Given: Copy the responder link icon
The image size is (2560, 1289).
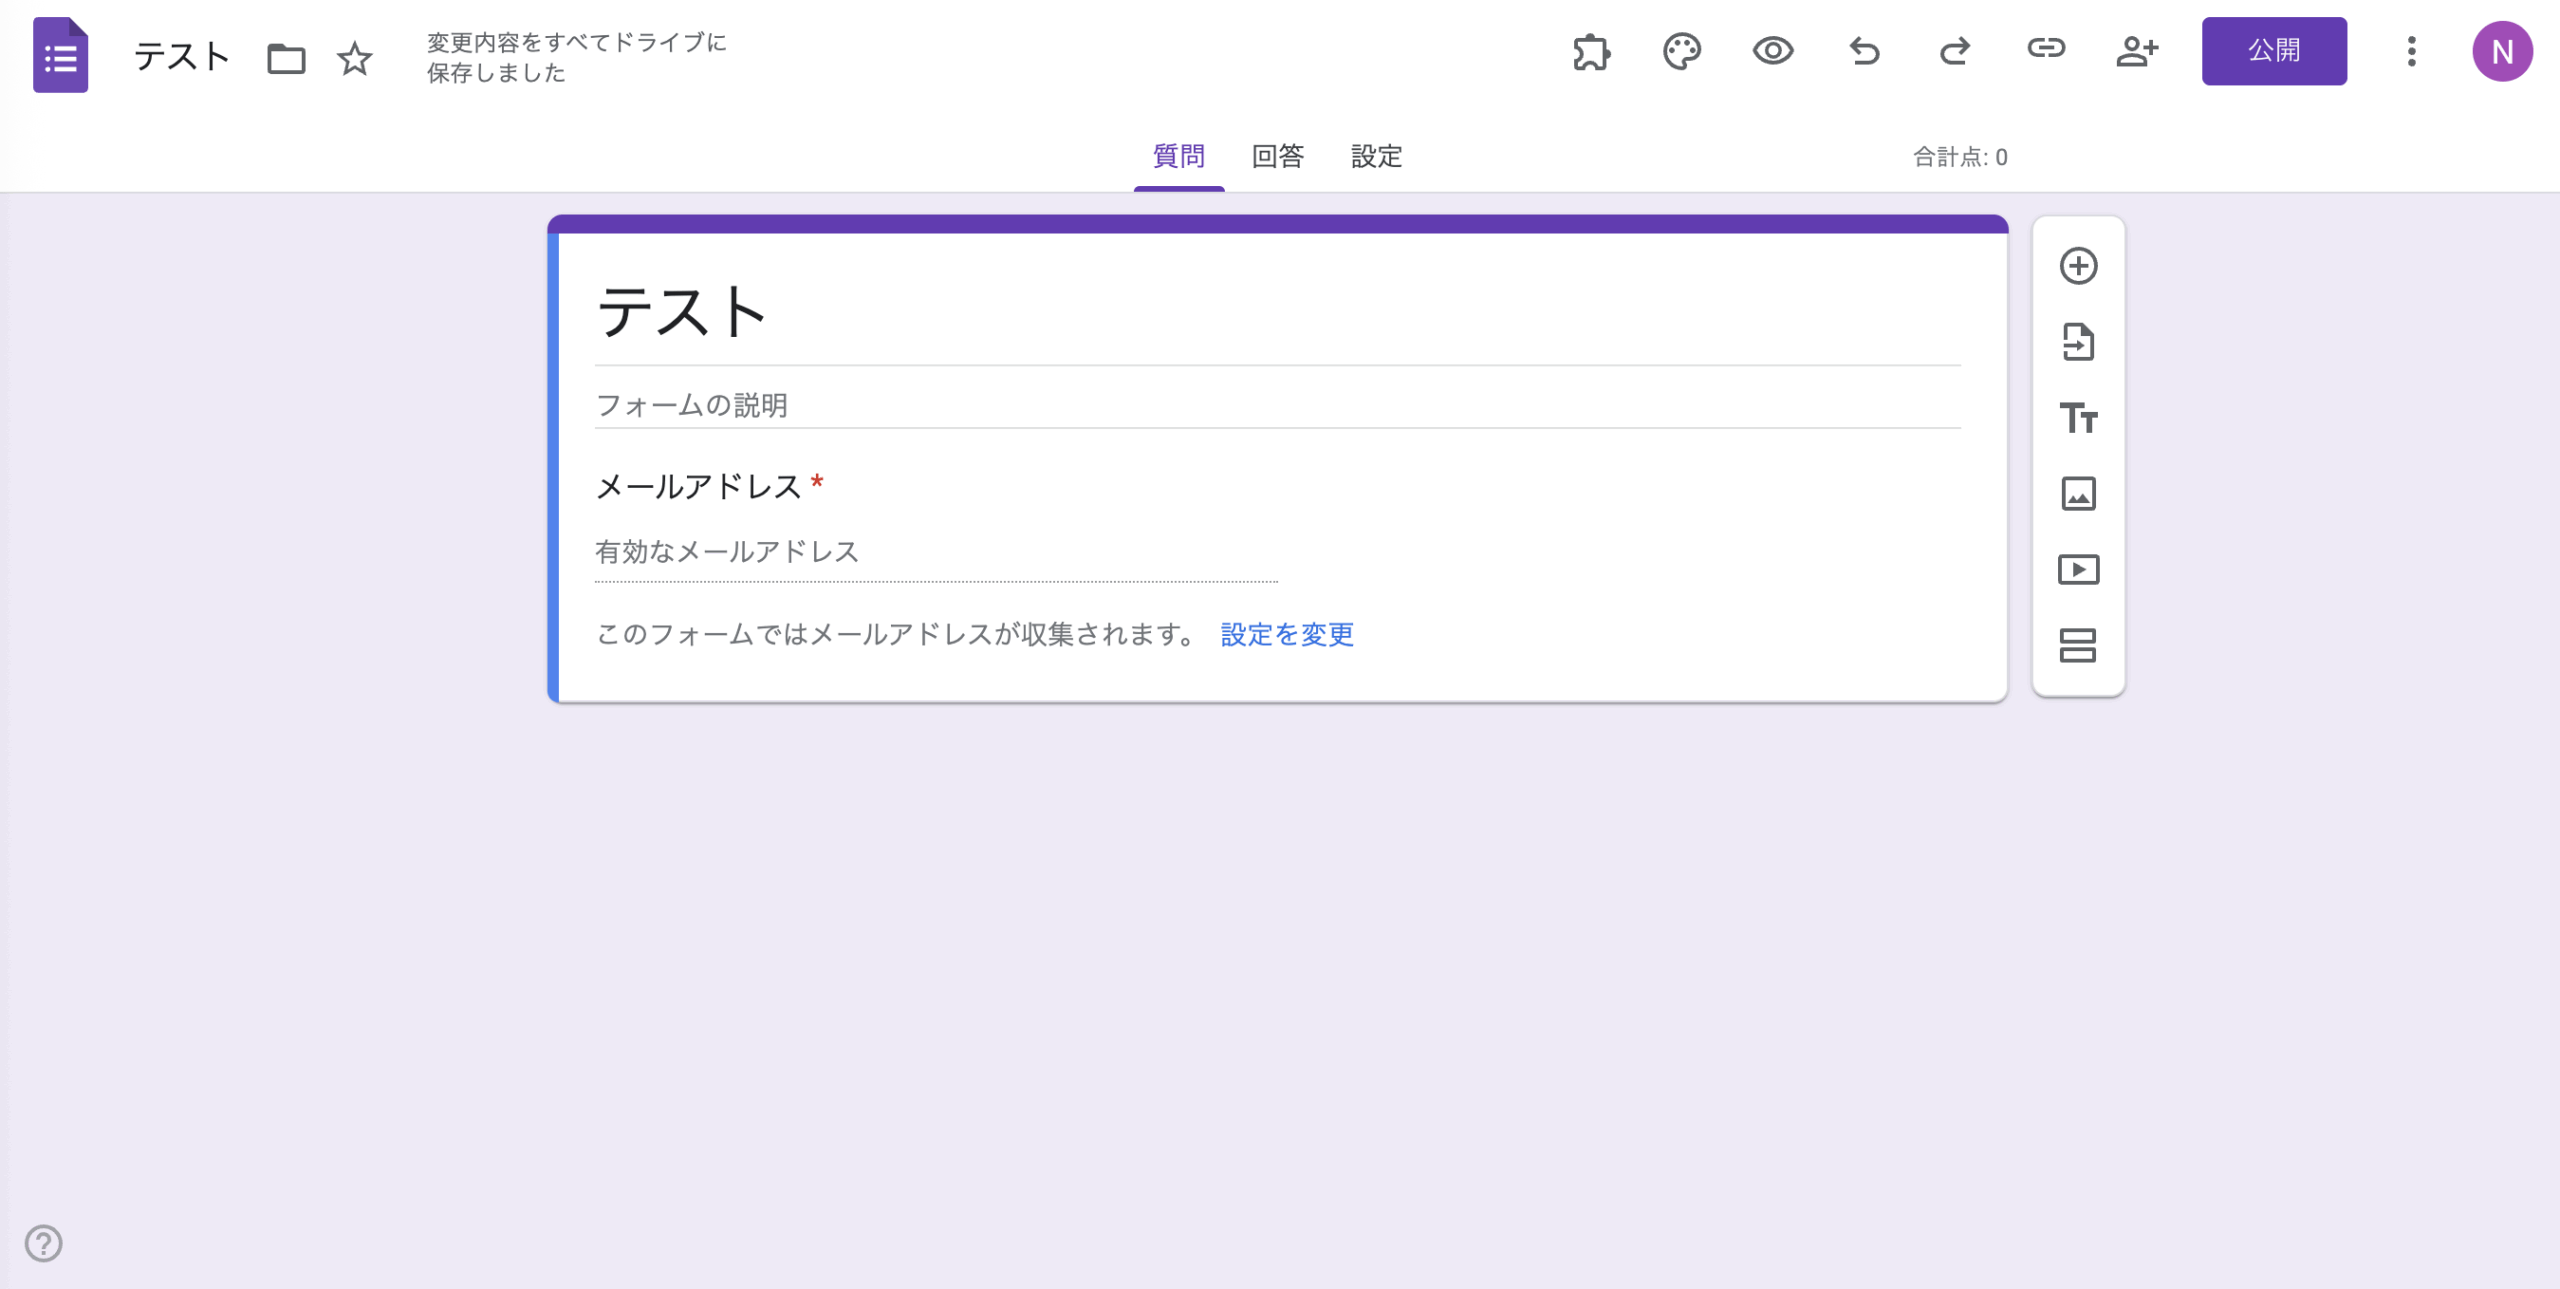Looking at the screenshot, I should tap(2046, 52).
